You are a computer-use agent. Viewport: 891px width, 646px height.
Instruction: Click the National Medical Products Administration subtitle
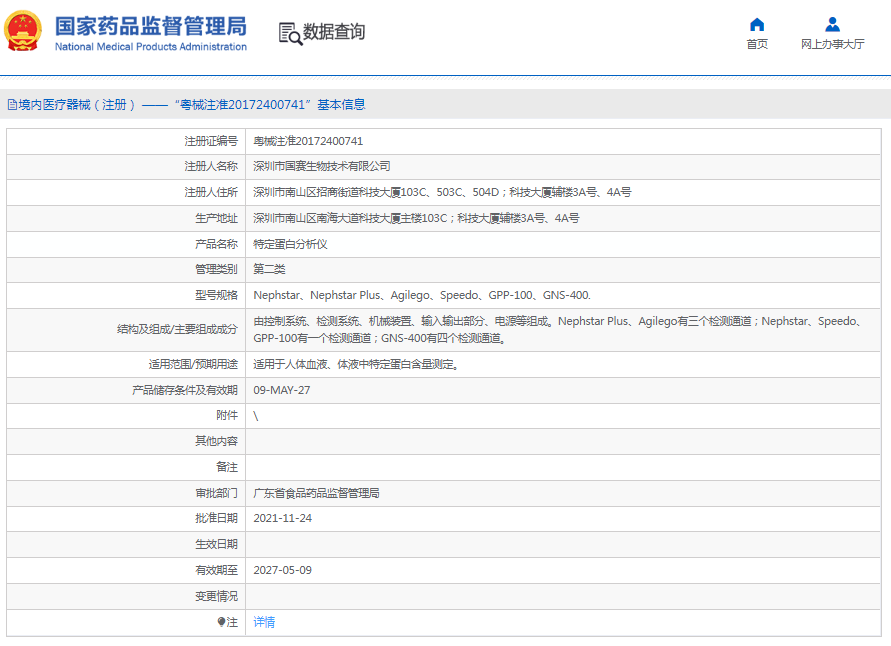150,47
